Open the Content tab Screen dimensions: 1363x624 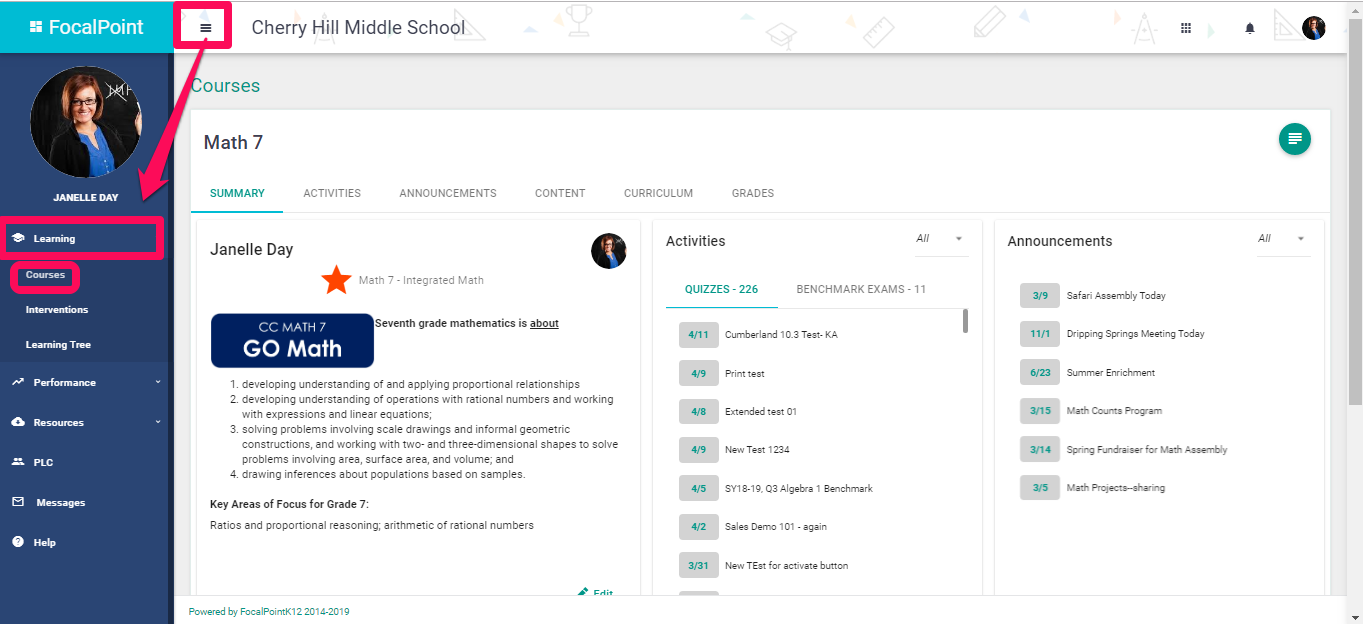tap(560, 193)
